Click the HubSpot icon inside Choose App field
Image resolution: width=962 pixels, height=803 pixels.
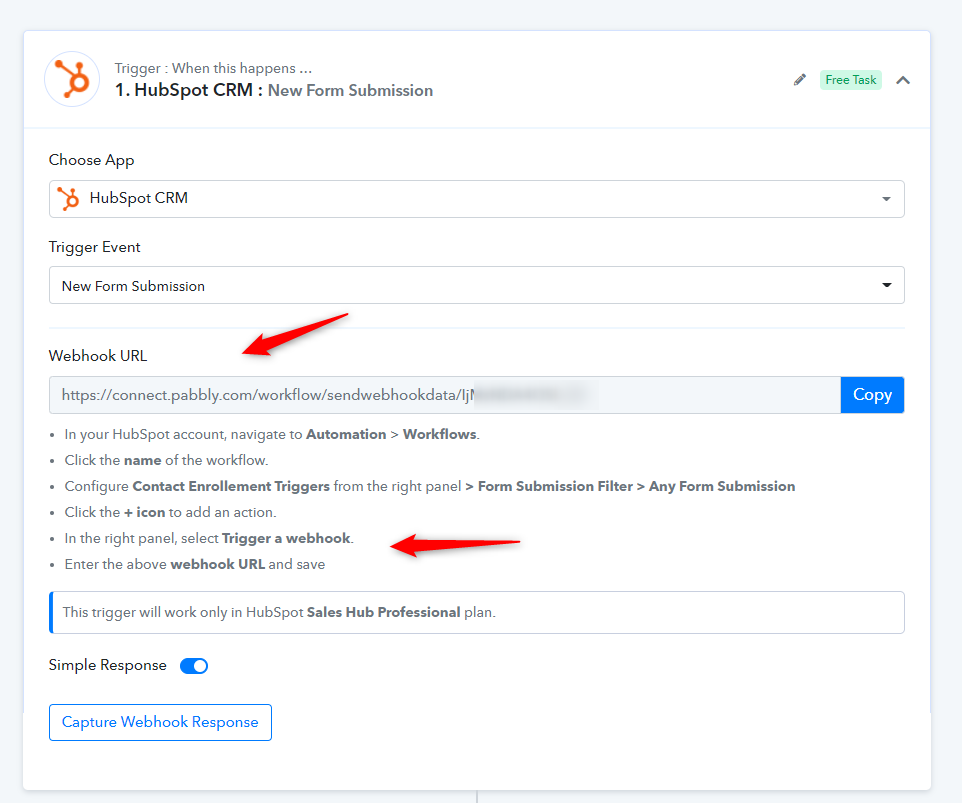click(68, 199)
